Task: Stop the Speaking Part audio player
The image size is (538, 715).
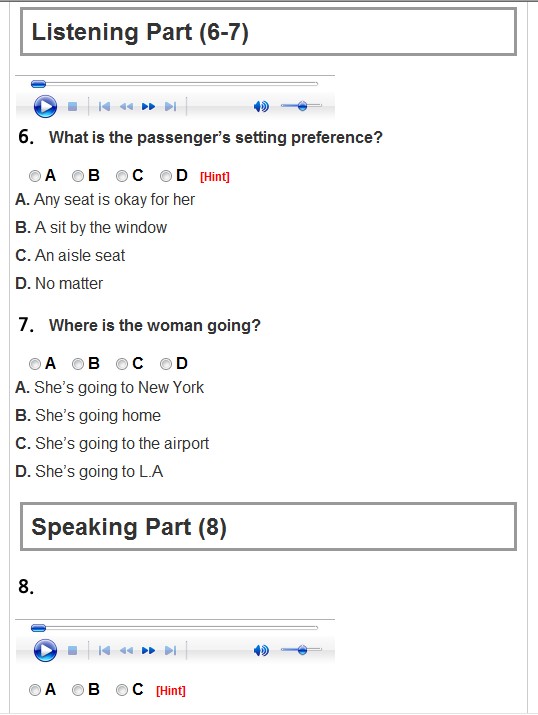Action: pos(72,650)
